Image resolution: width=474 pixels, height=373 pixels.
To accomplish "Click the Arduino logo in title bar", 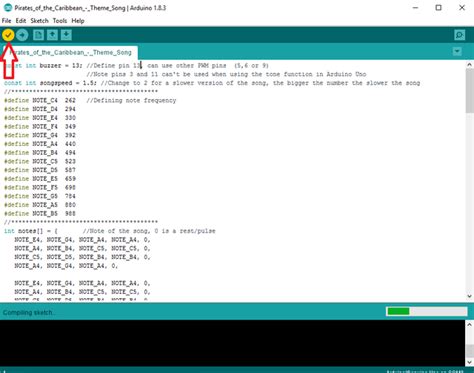I will pos(7,7).
